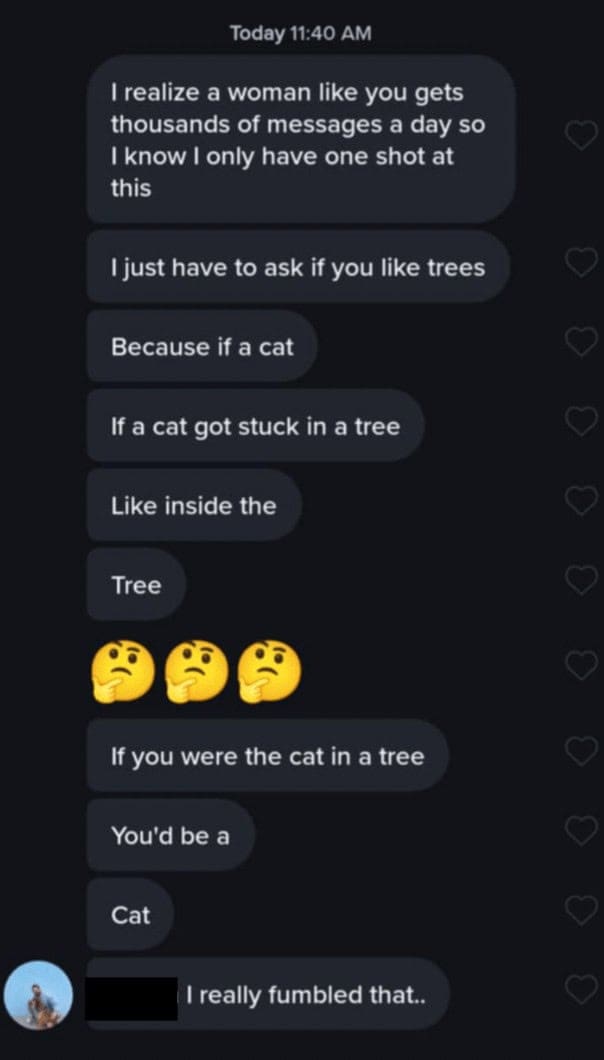Screen dimensions: 604x1060
Task: Tap heart beside "If you were the cat"
Action: [581, 750]
